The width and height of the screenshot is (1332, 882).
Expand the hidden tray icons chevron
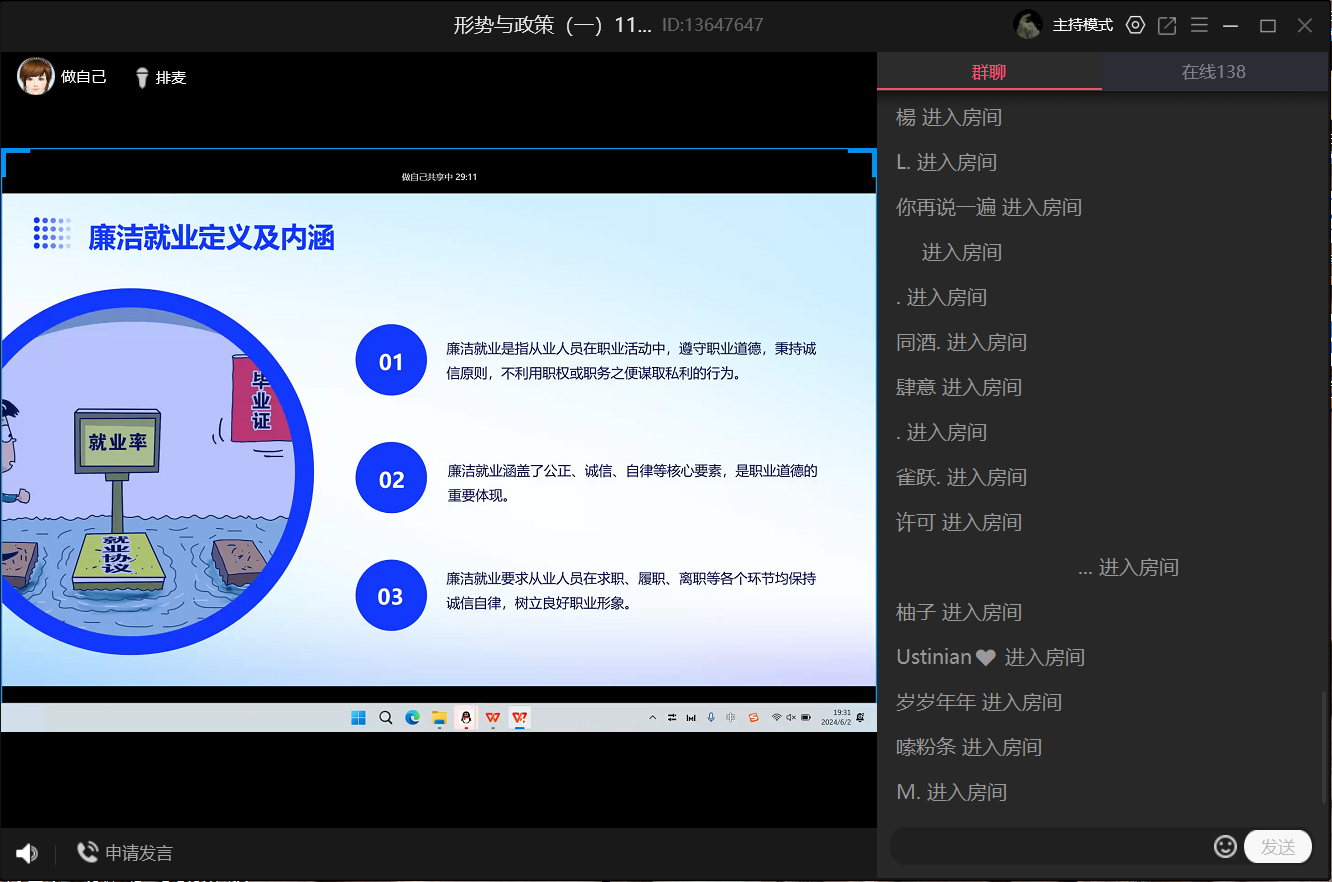[653, 718]
